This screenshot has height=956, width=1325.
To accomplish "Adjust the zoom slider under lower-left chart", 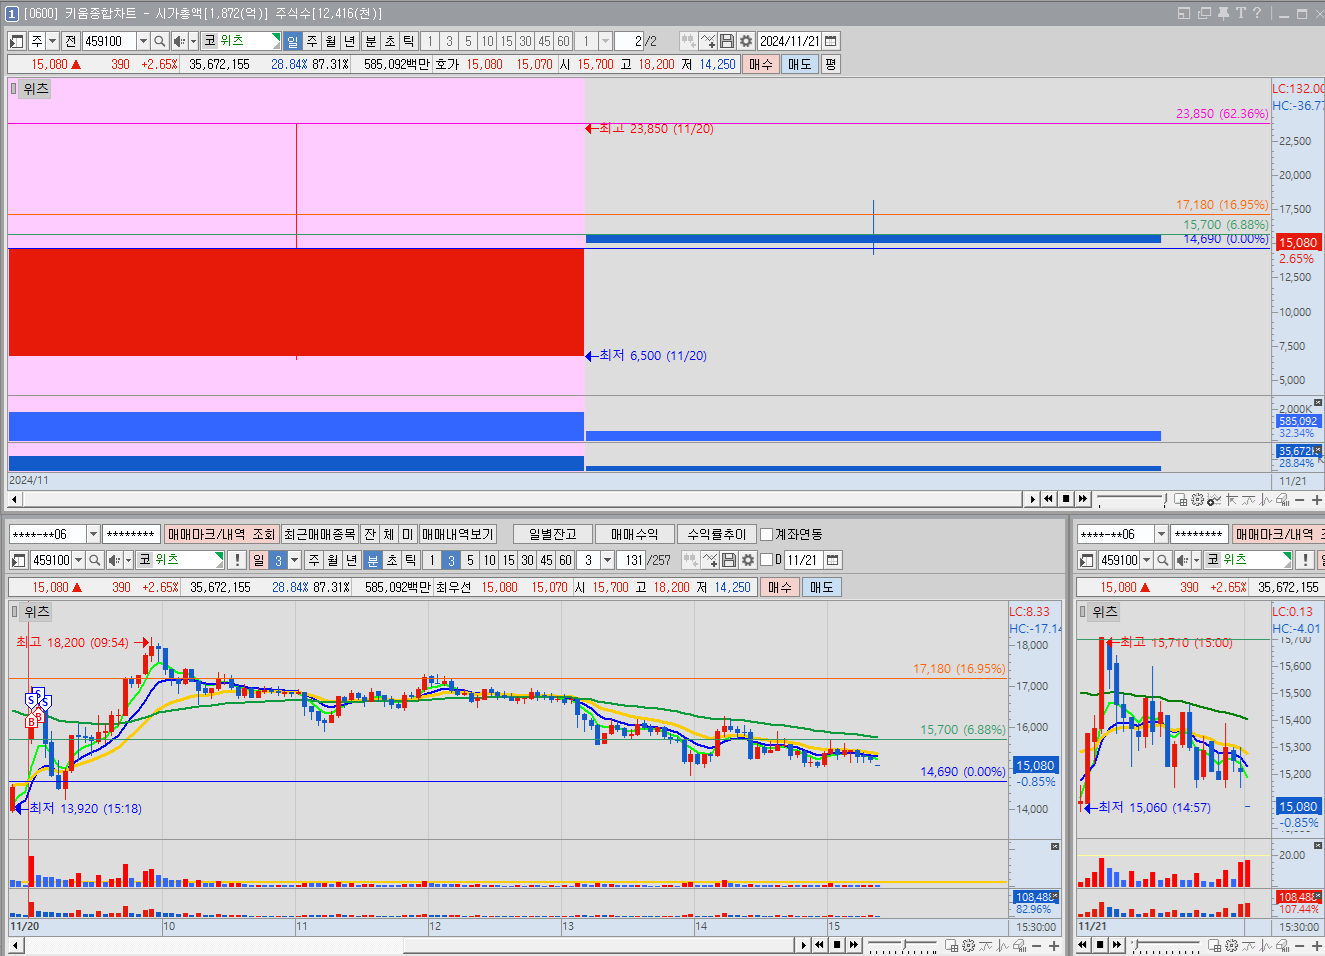I will [x=902, y=945].
